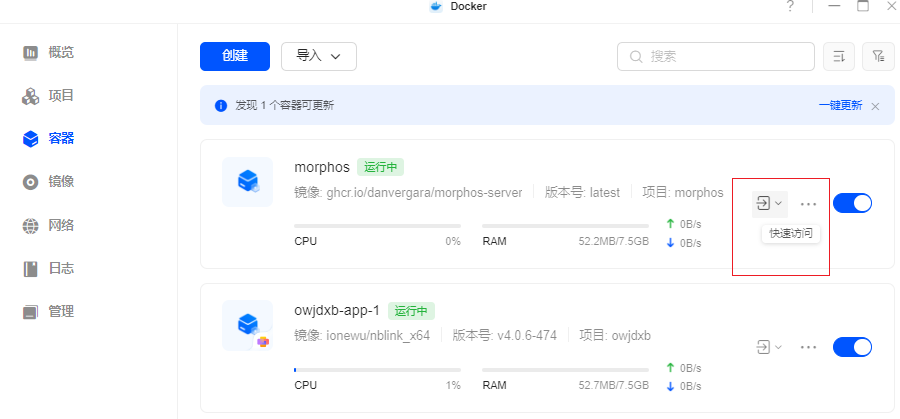This screenshot has width=900, height=419.
Task: Click the 快速访问 tooltip label
Action: 791,234
